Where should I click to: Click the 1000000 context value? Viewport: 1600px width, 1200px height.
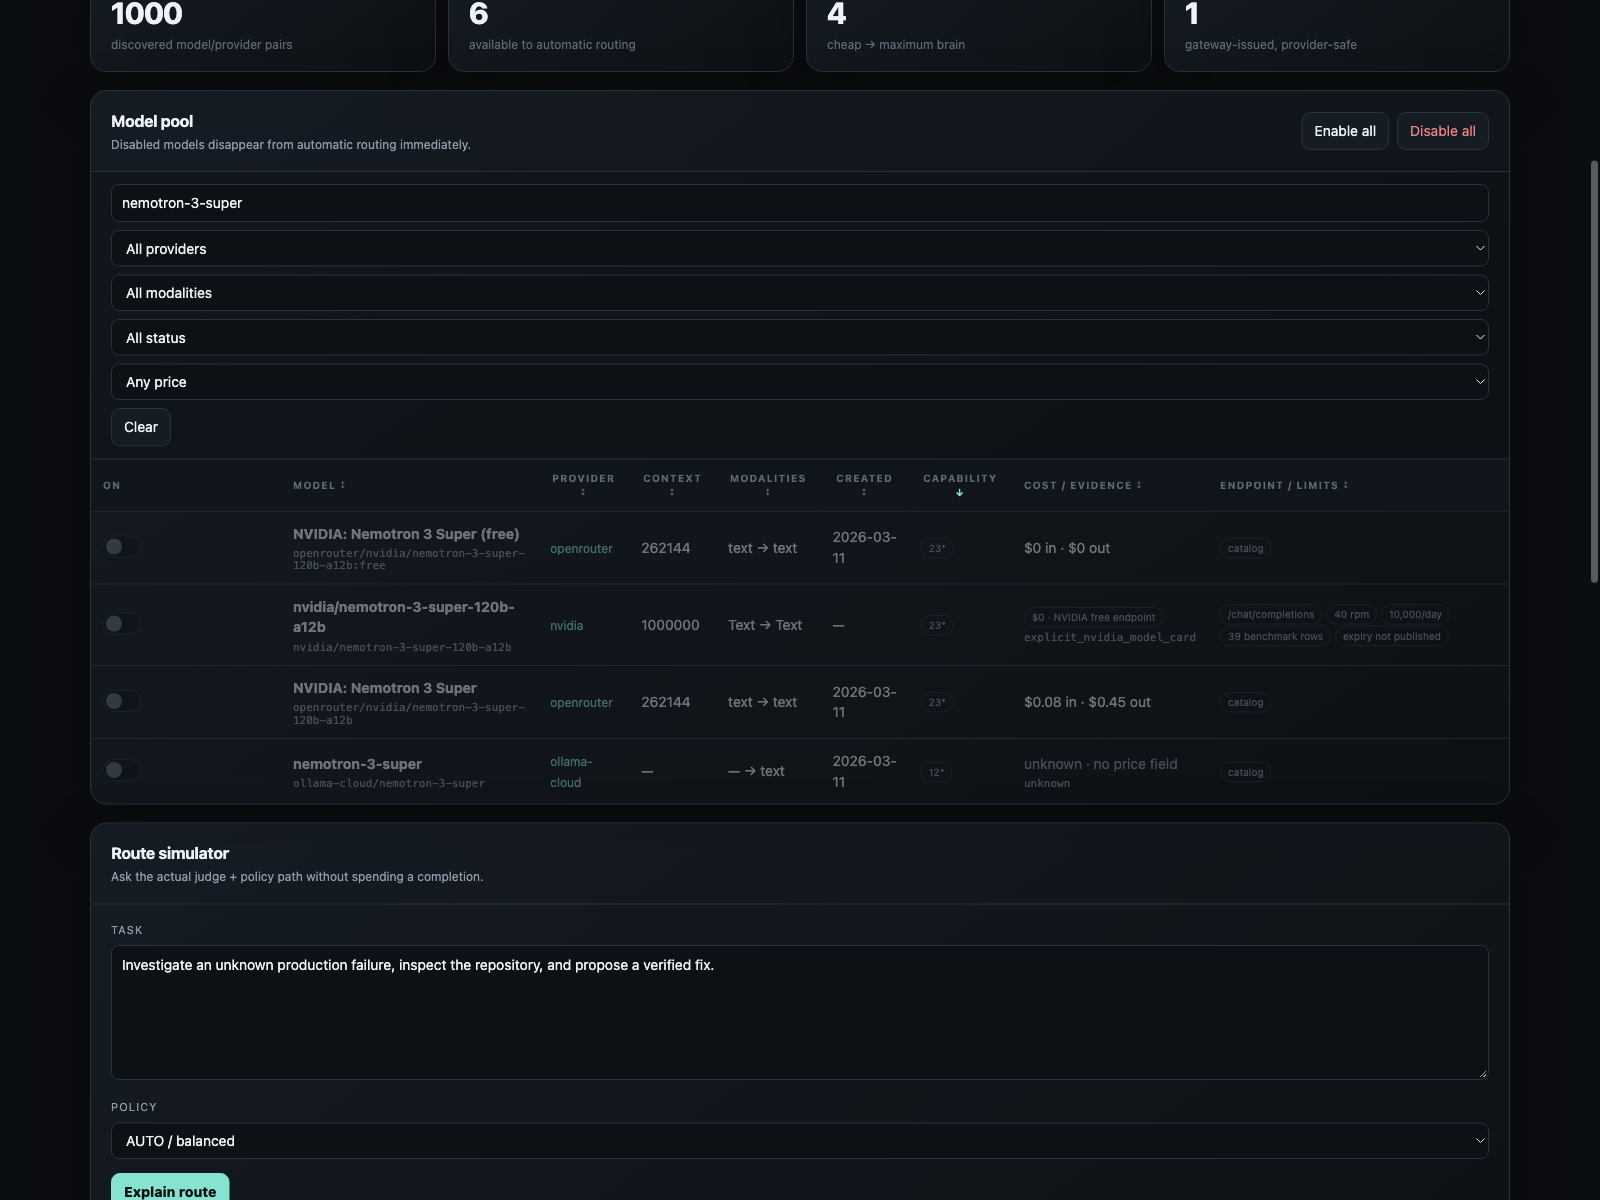coord(670,625)
